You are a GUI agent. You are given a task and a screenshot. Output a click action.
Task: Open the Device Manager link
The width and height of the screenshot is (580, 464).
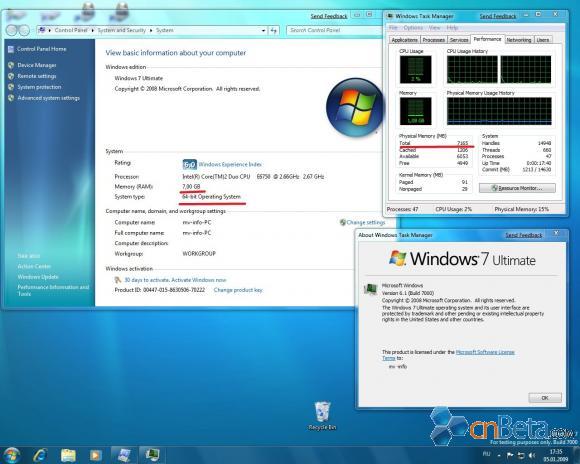point(37,65)
